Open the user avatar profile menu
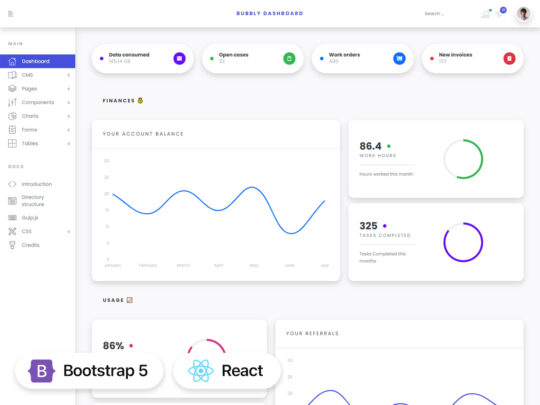Image resolution: width=540 pixels, height=405 pixels. point(523,14)
